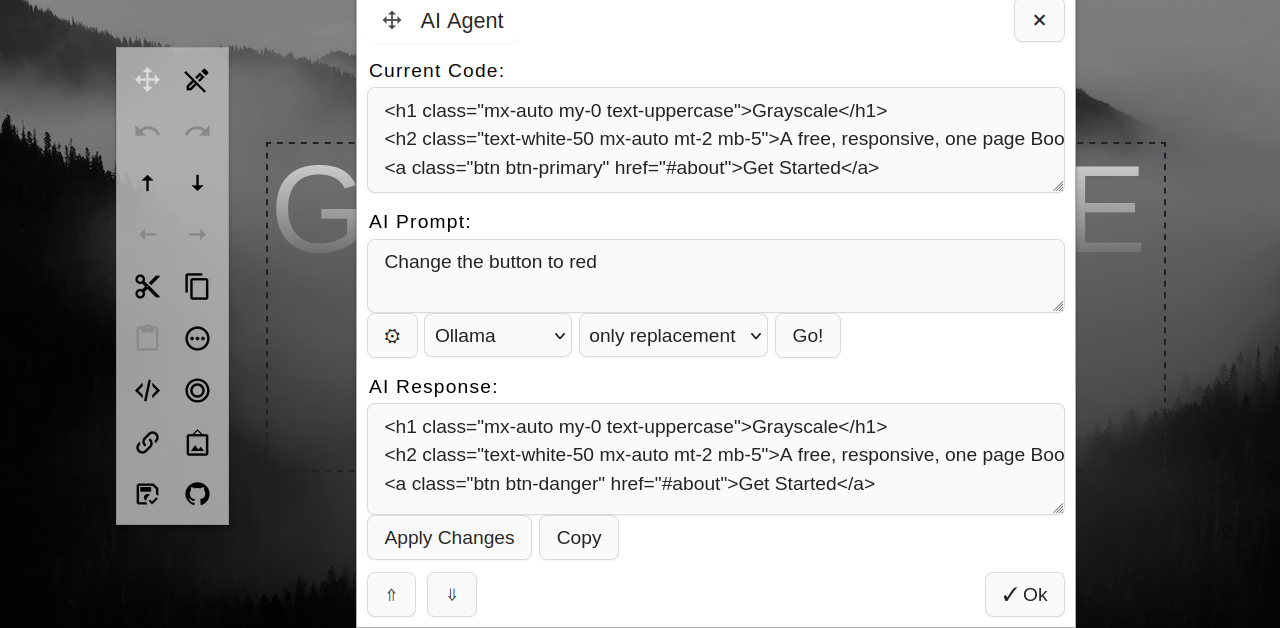Open the more options ellipsis icon
The height and width of the screenshot is (628, 1280).
pos(197,338)
